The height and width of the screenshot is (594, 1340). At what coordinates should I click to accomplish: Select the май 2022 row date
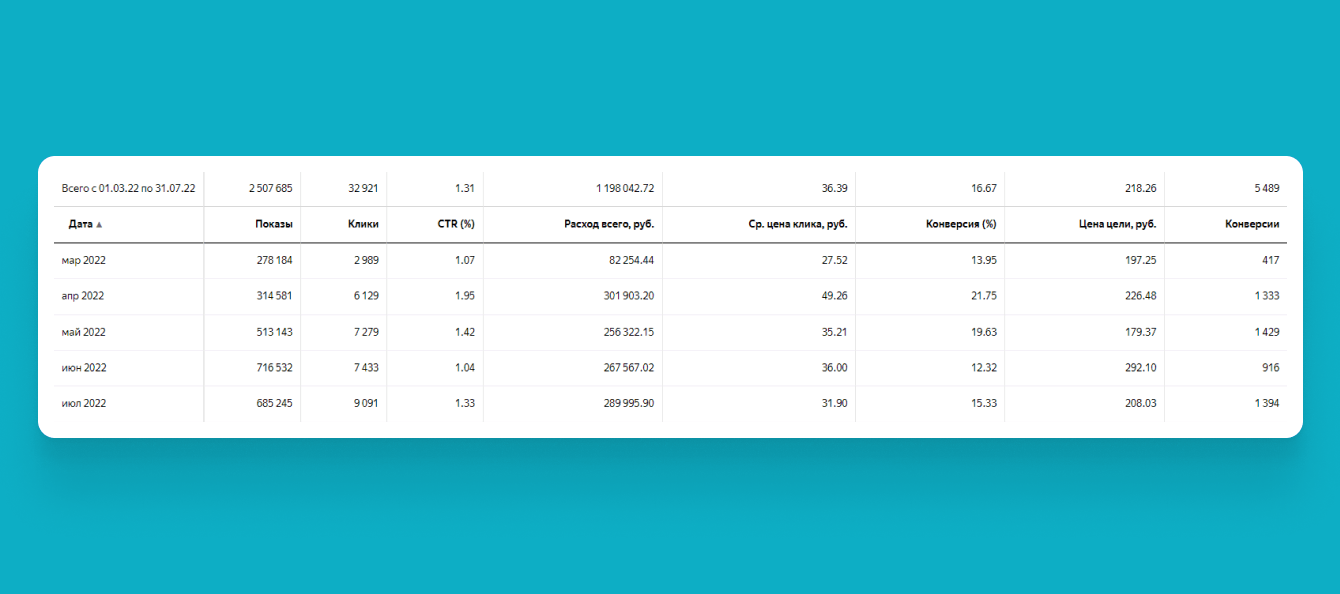(x=84, y=332)
